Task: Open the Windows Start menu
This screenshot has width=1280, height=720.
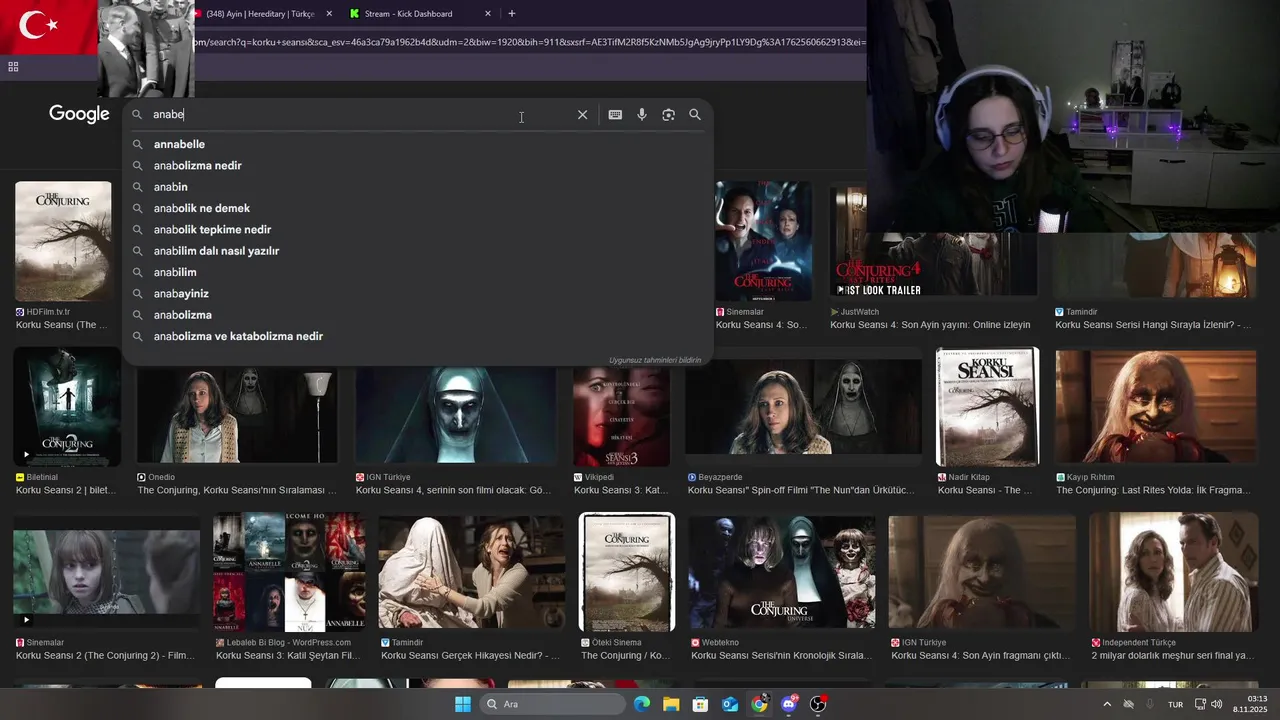Action: pos(462,704)
